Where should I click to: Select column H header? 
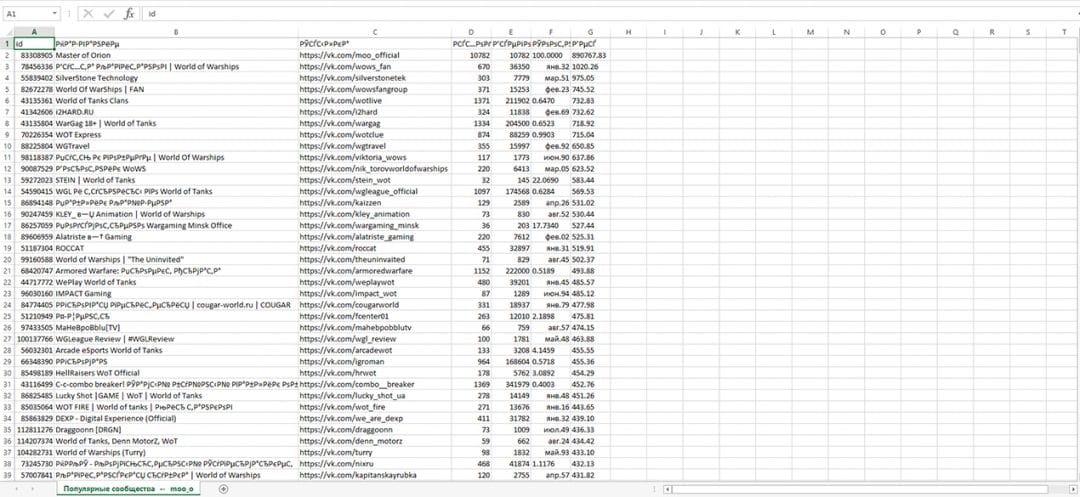627,32
